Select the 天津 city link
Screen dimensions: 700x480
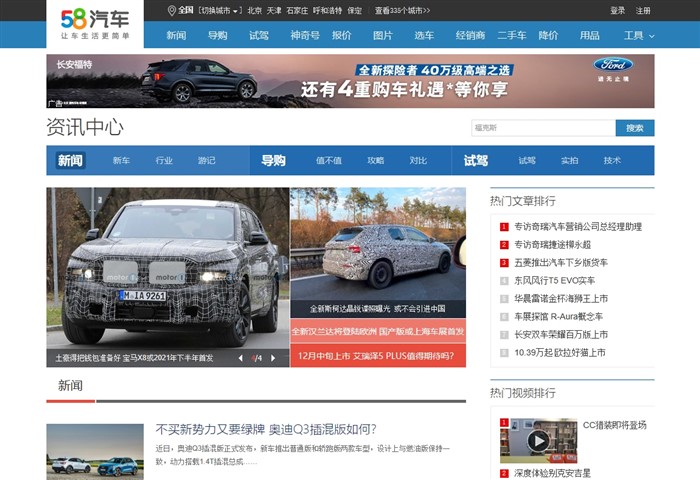click(x=274, y=10)
